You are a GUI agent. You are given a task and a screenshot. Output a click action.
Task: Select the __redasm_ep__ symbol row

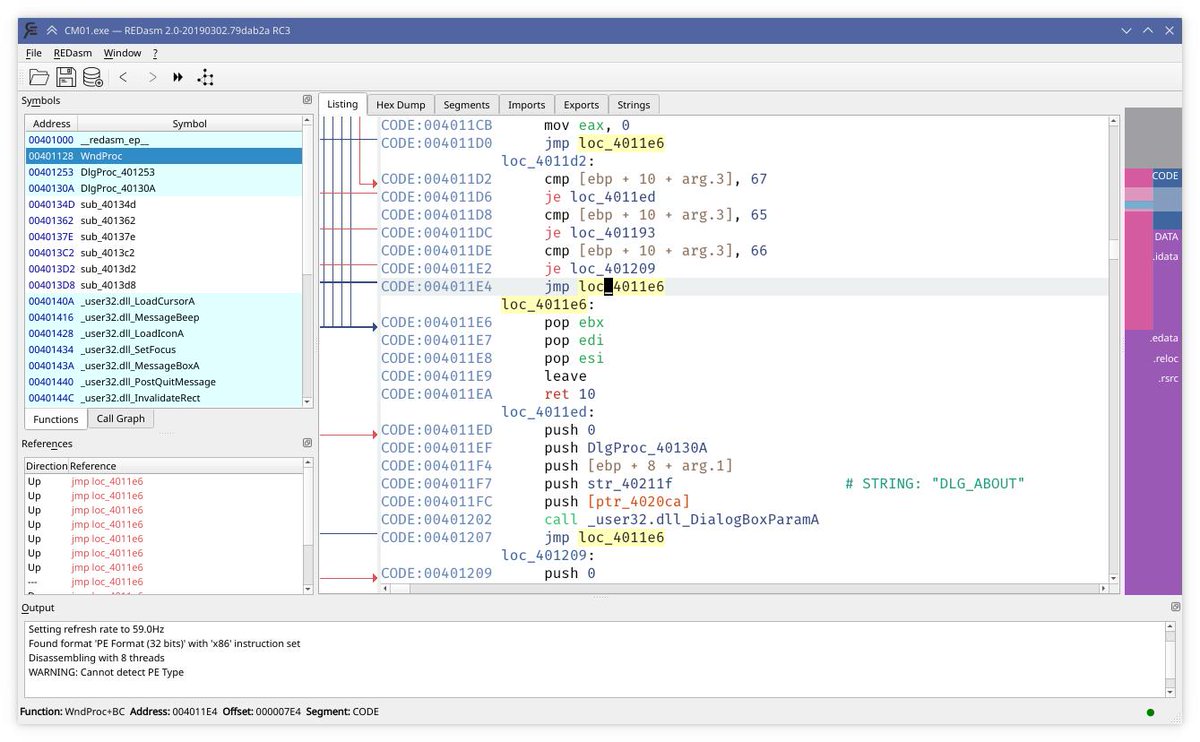click(163, 140)
